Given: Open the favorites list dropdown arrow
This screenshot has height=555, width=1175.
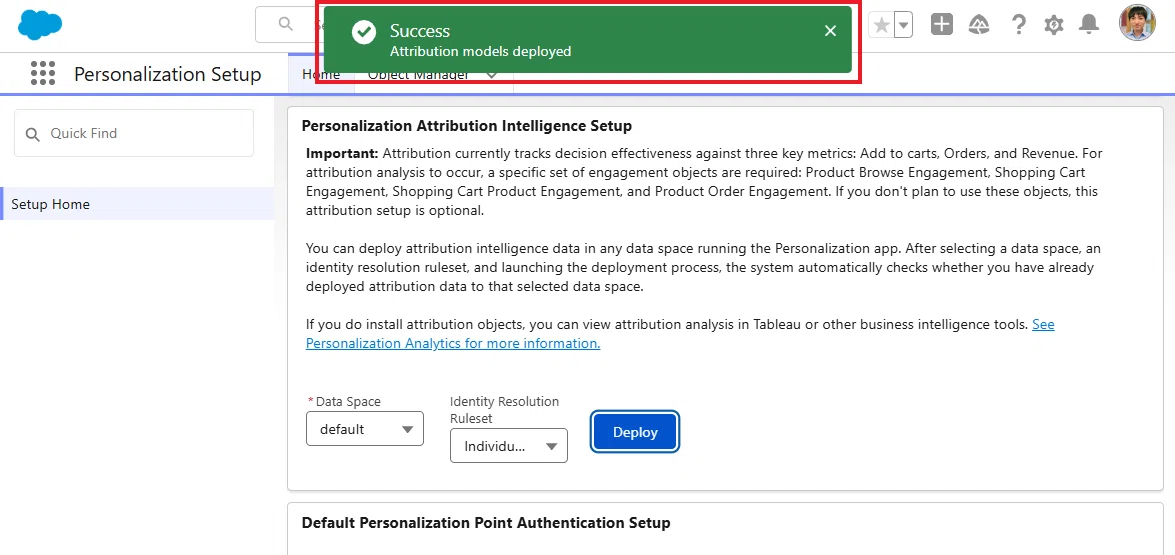Looking at the screenshot, I should click(904, 25).
